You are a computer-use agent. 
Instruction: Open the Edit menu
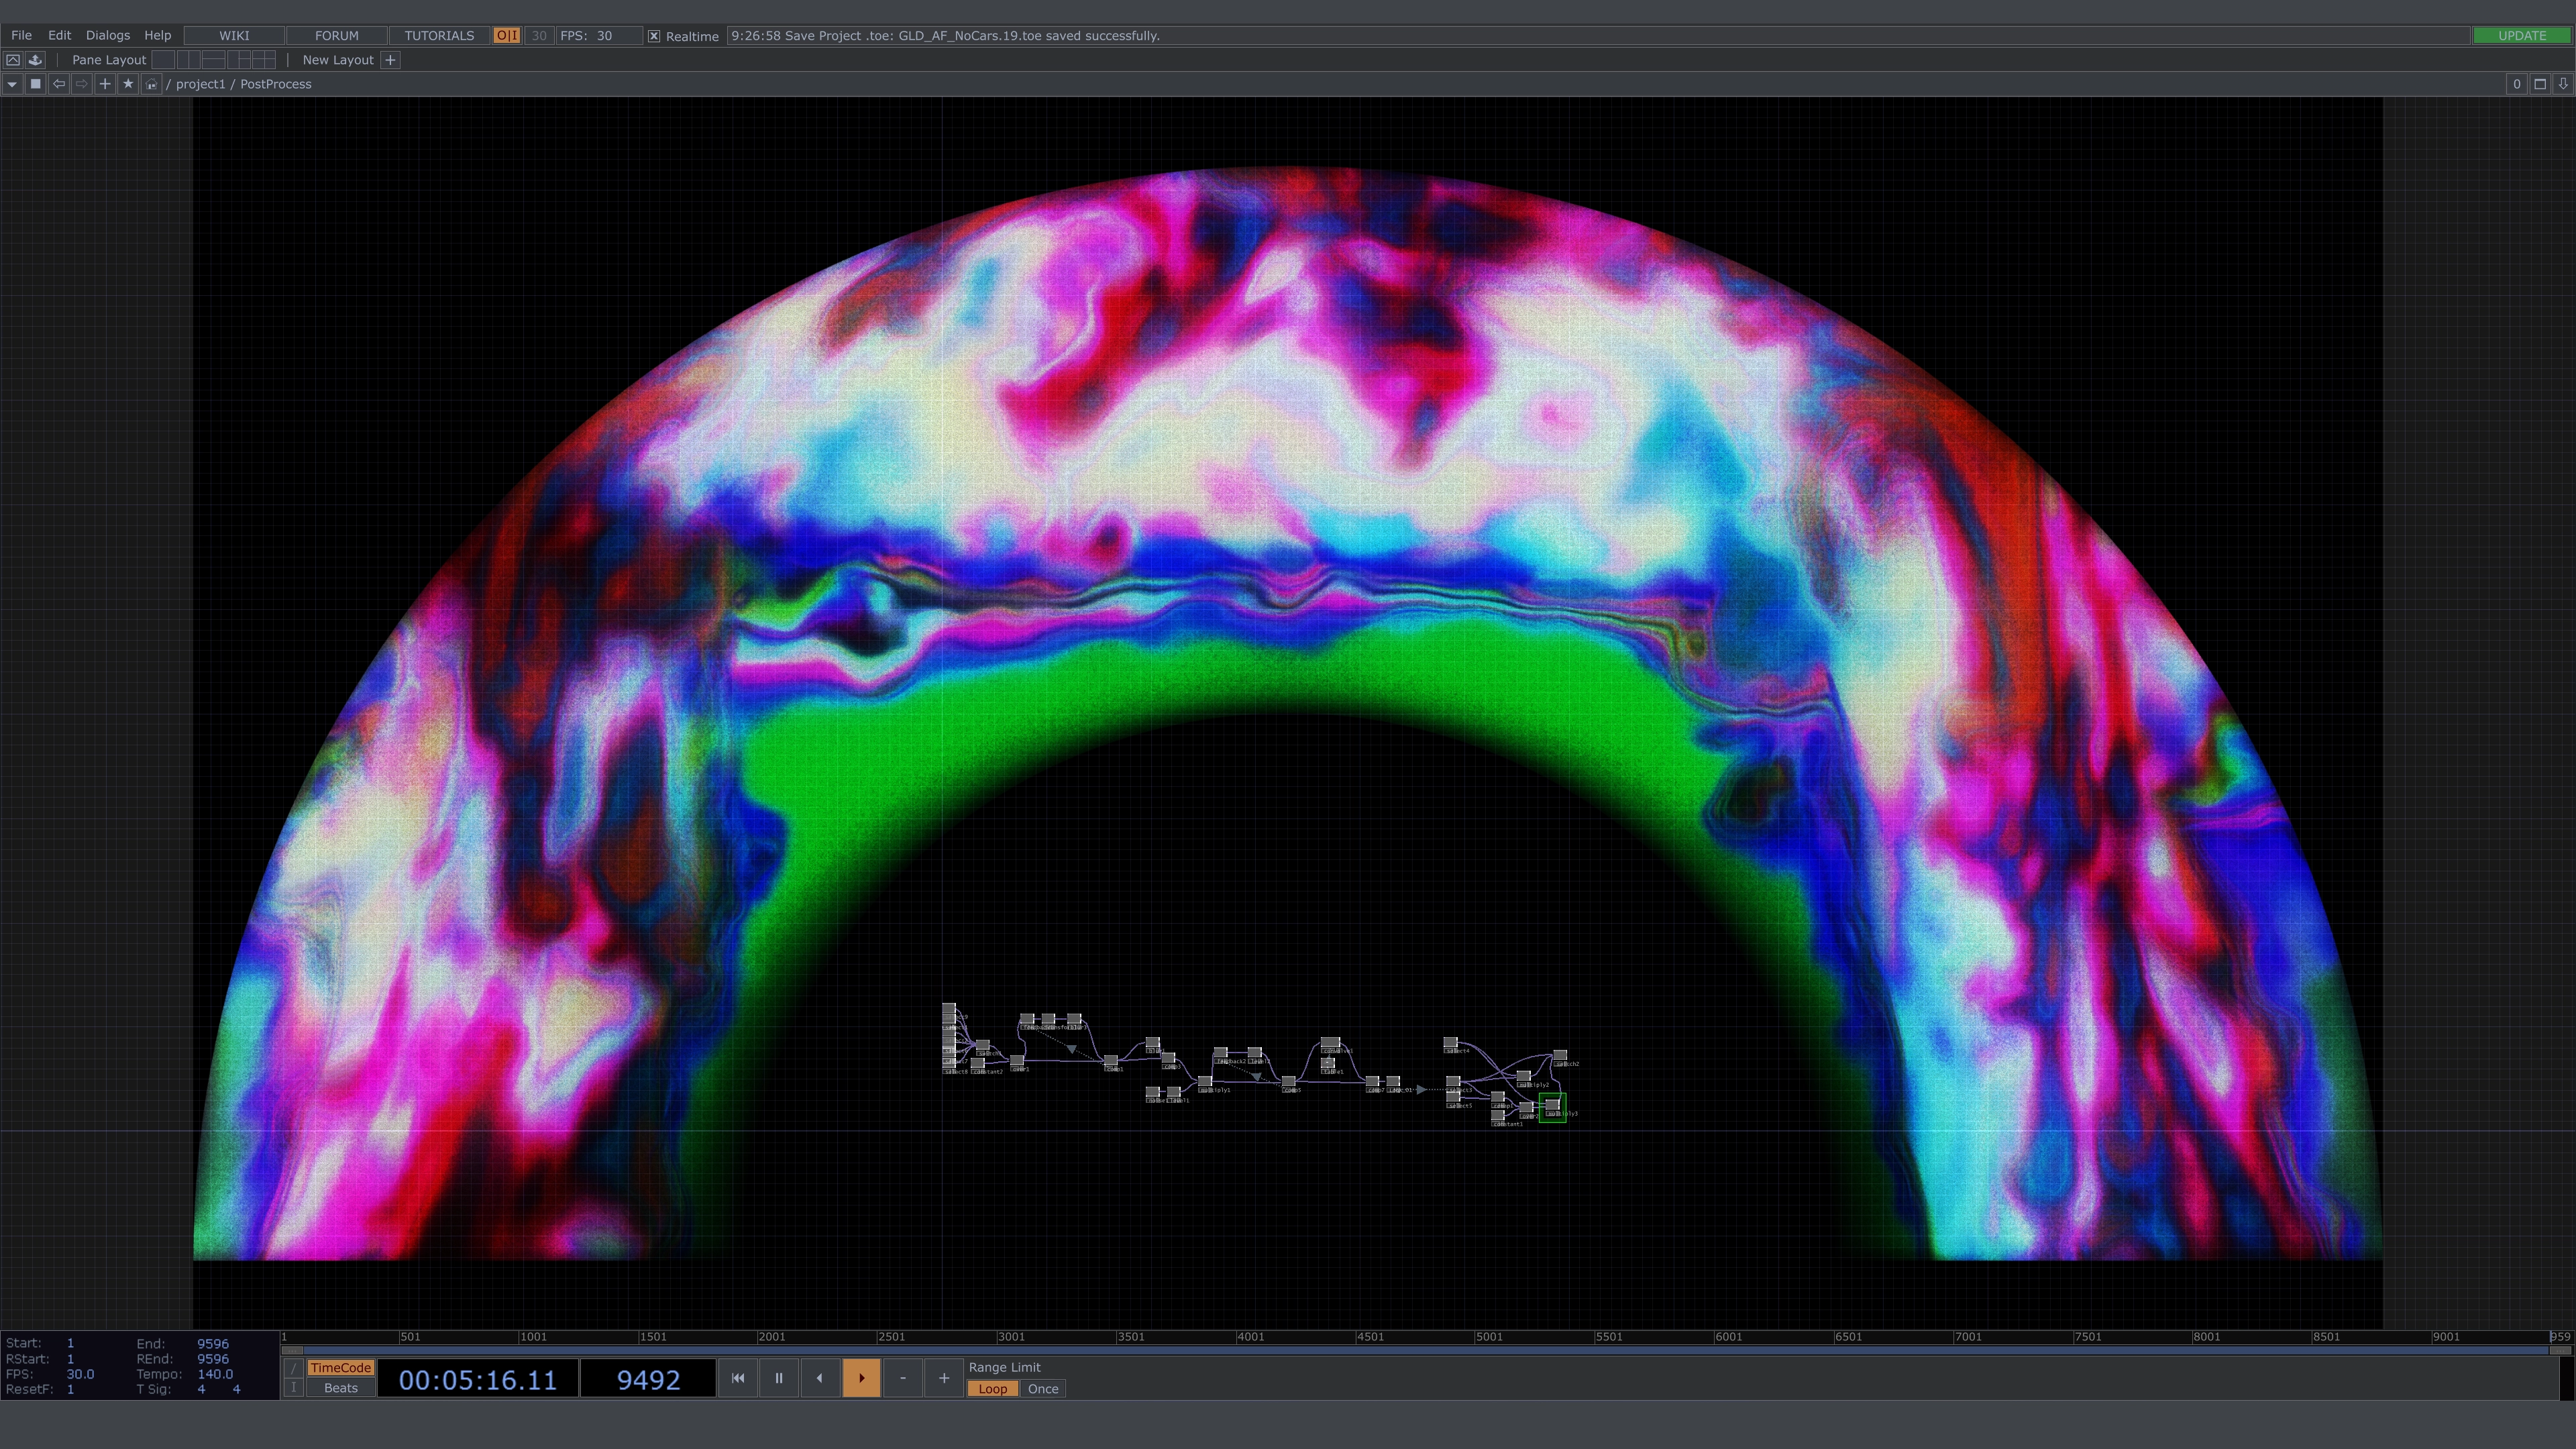(59, 36)
